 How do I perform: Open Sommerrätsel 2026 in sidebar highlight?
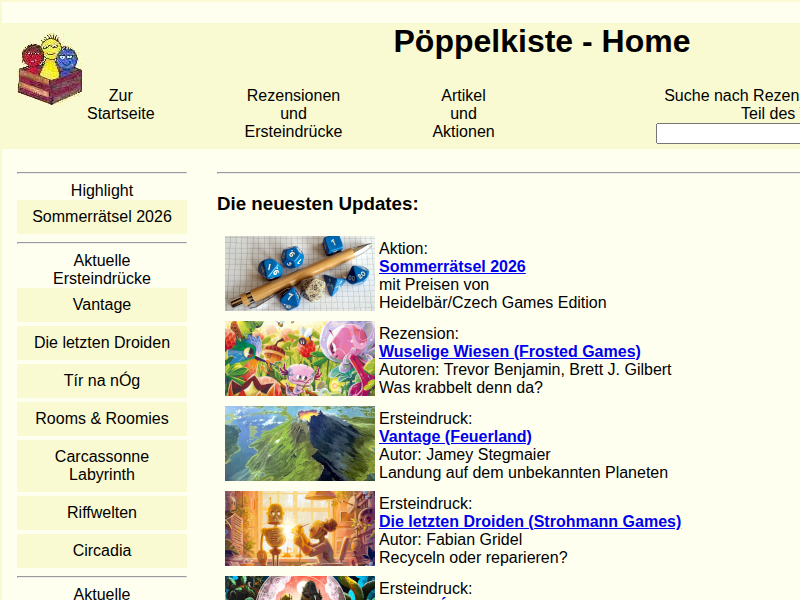point(102,216)
